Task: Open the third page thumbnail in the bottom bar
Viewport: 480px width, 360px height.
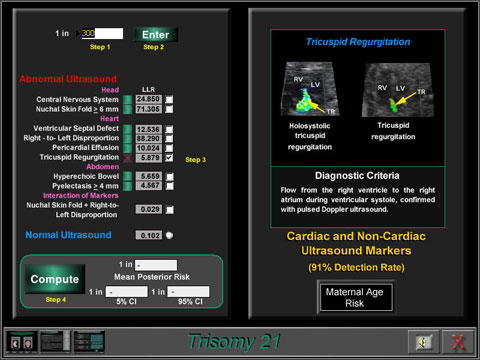Action: pos(89,342)
